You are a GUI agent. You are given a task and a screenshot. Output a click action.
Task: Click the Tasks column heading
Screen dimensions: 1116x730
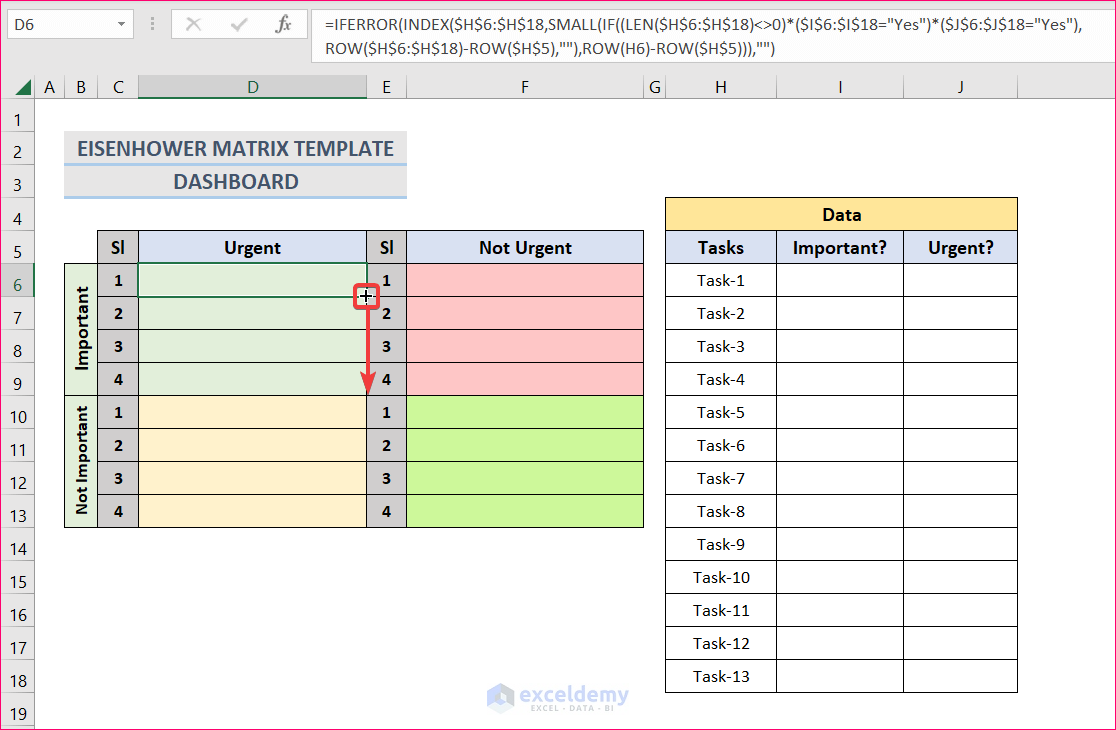click(x=721, y=248)
